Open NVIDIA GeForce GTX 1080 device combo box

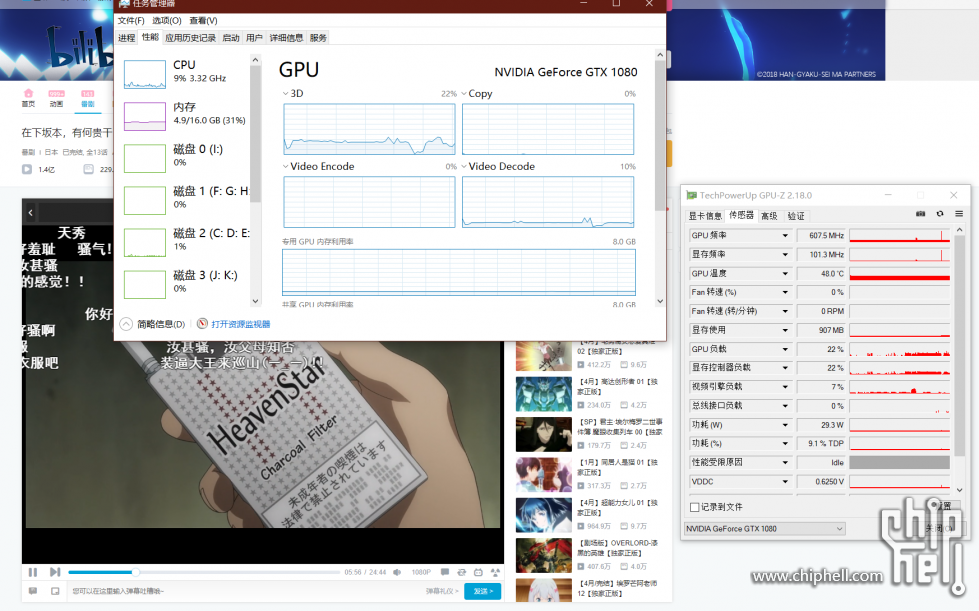[764, 529]
